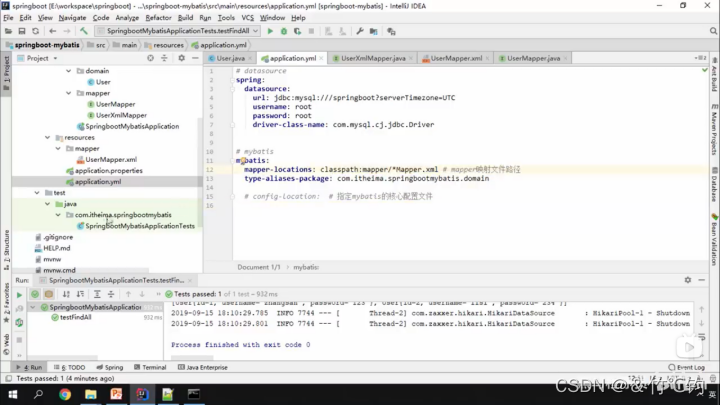This screenshot has width=720, height=405.
Task: Collapse the mapper package under main
Action: pyautogui.click(x=68, y=93)
